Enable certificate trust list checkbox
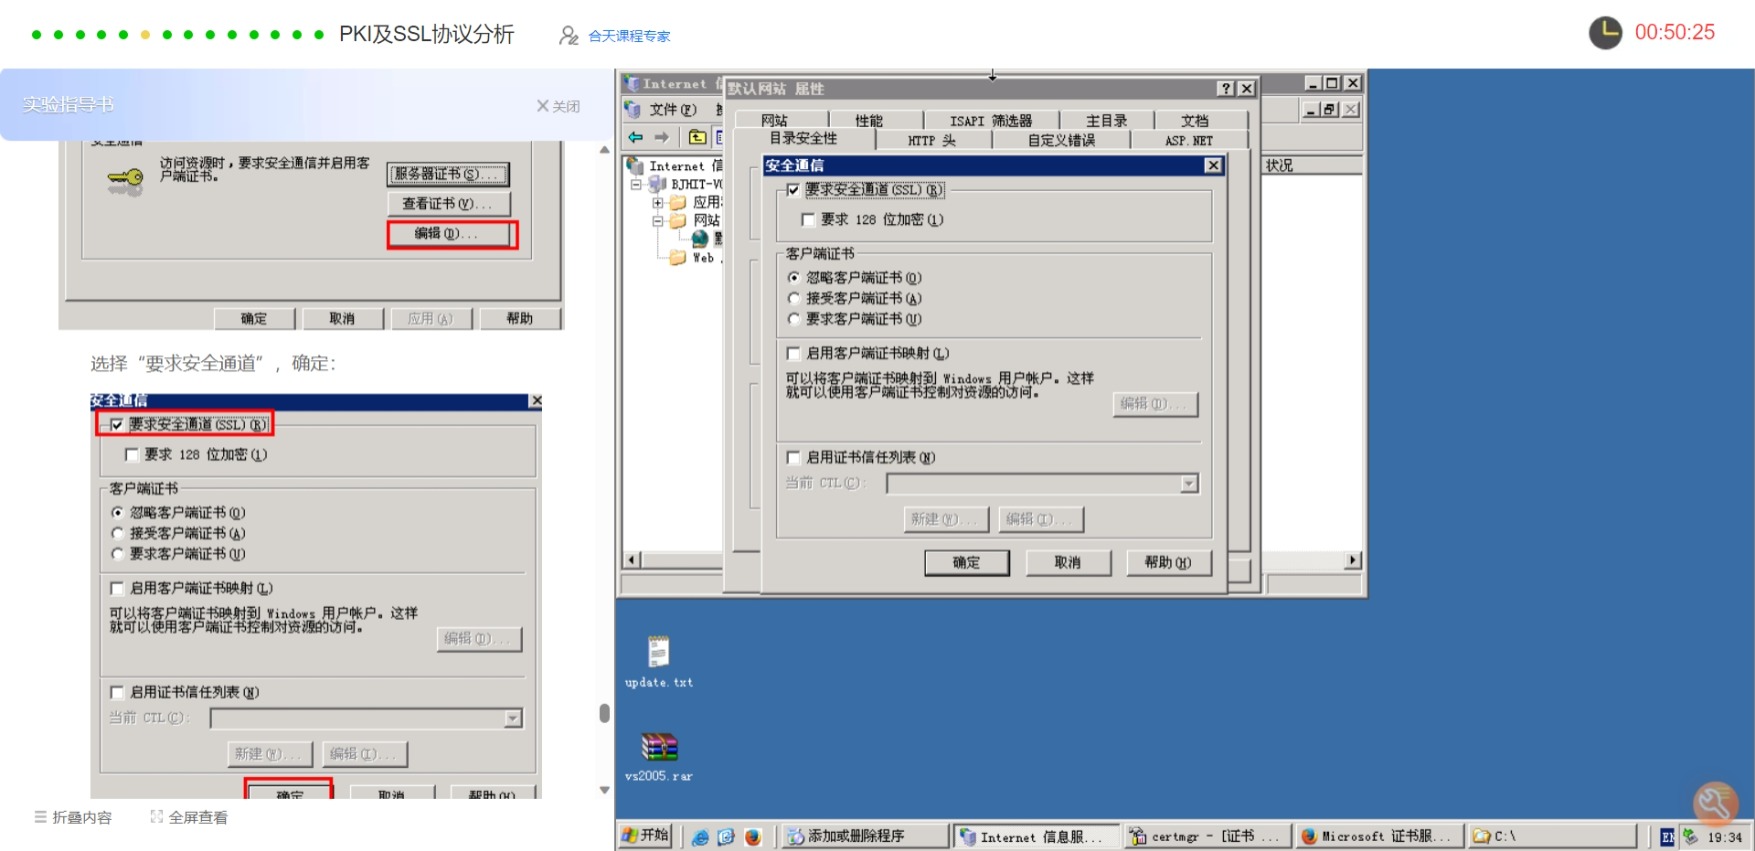 click(793, 457)
